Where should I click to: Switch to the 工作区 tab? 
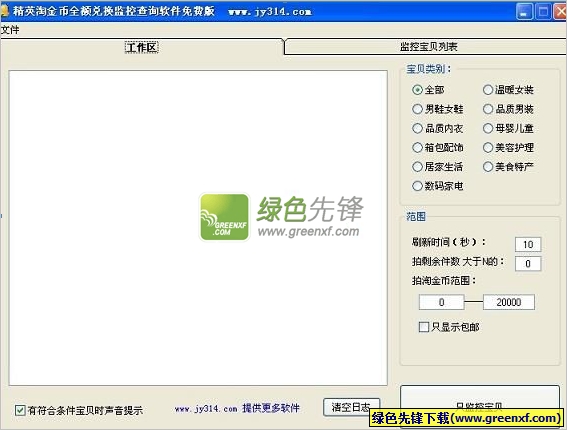pos(142,47)
